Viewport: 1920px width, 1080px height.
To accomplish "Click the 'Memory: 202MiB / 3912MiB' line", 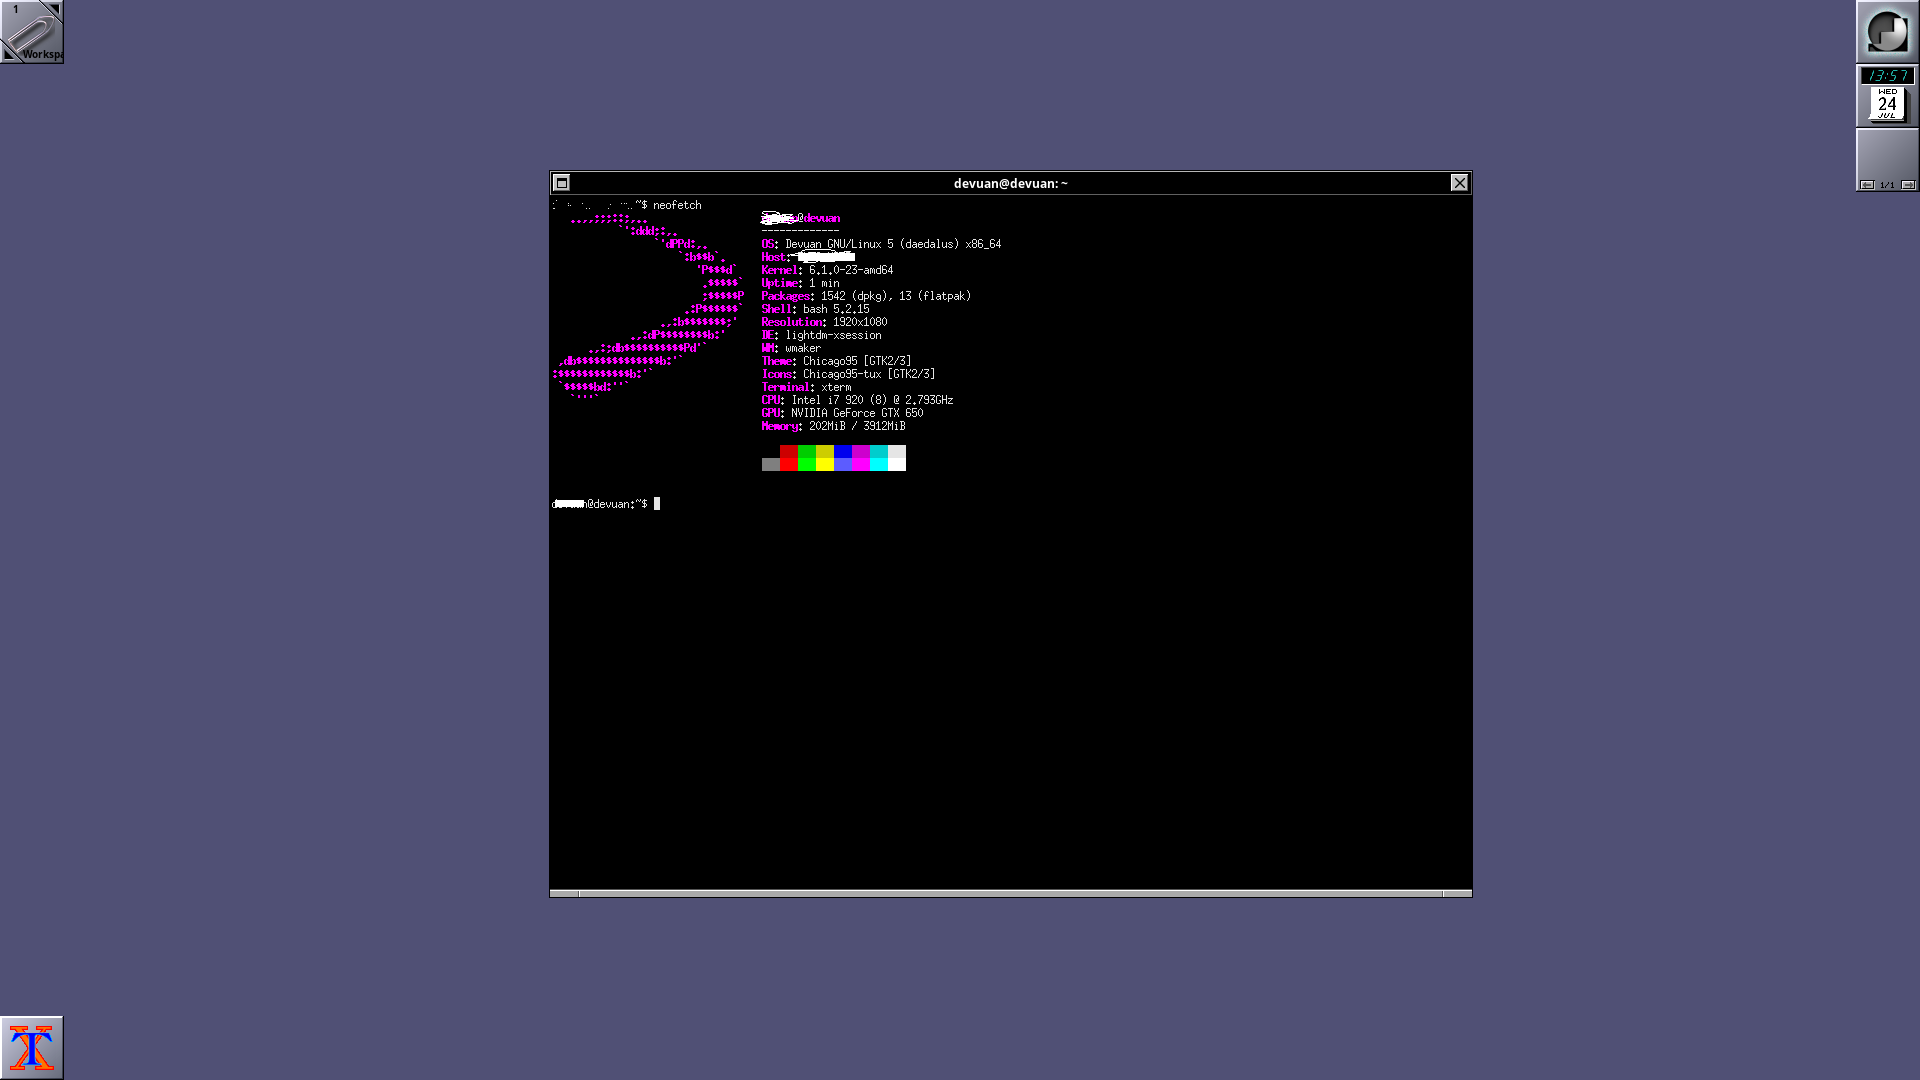I will (833, 426).
